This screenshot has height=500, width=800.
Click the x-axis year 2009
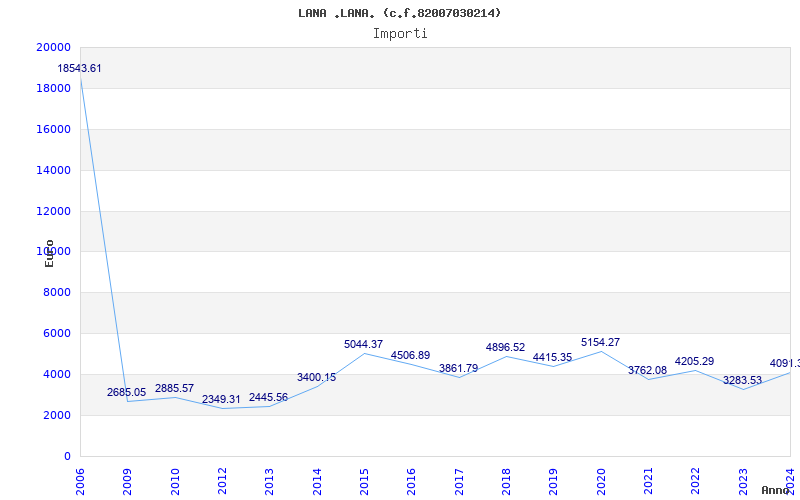128,482
